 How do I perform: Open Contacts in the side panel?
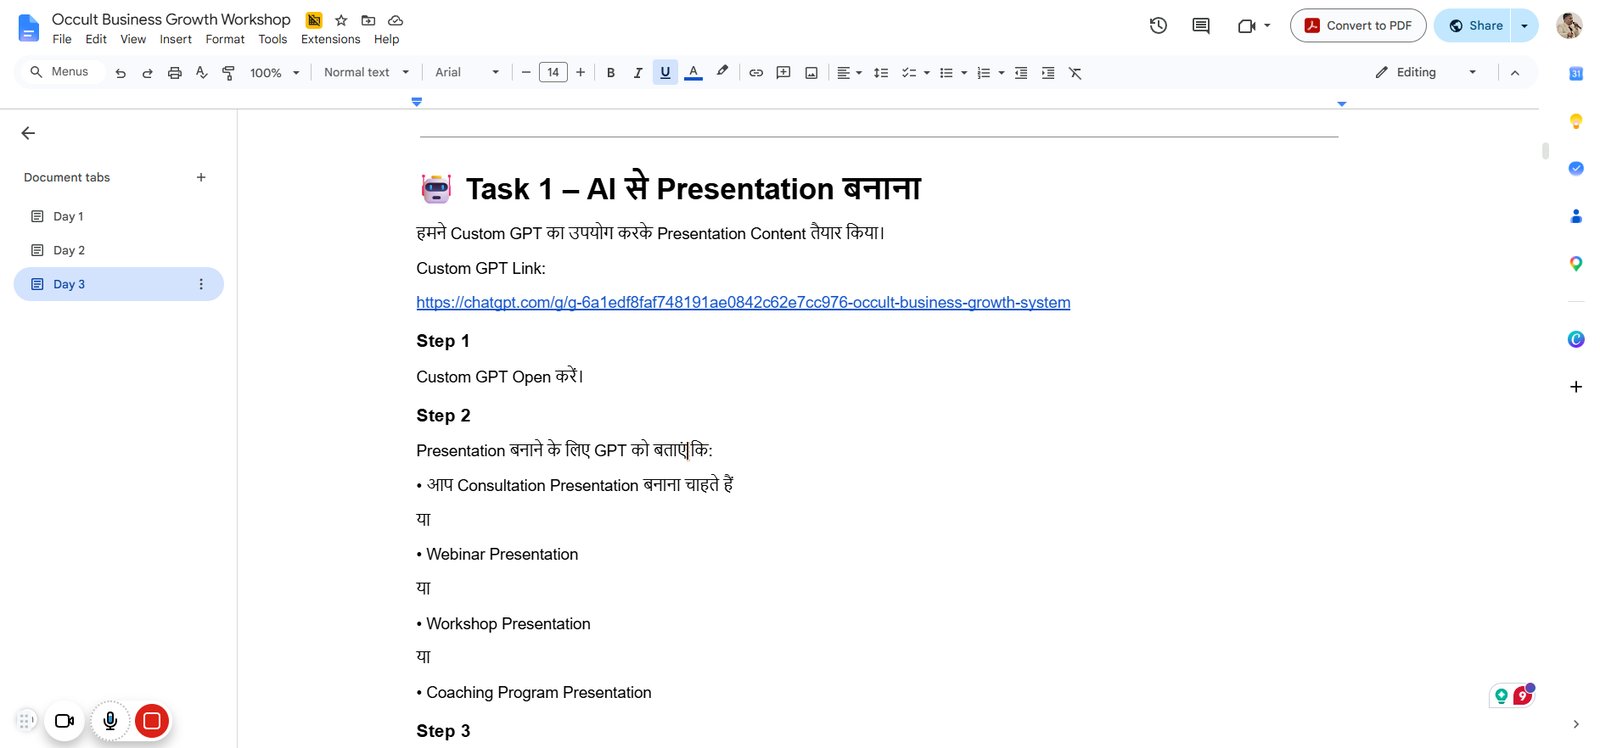(x=1576, y=216)
